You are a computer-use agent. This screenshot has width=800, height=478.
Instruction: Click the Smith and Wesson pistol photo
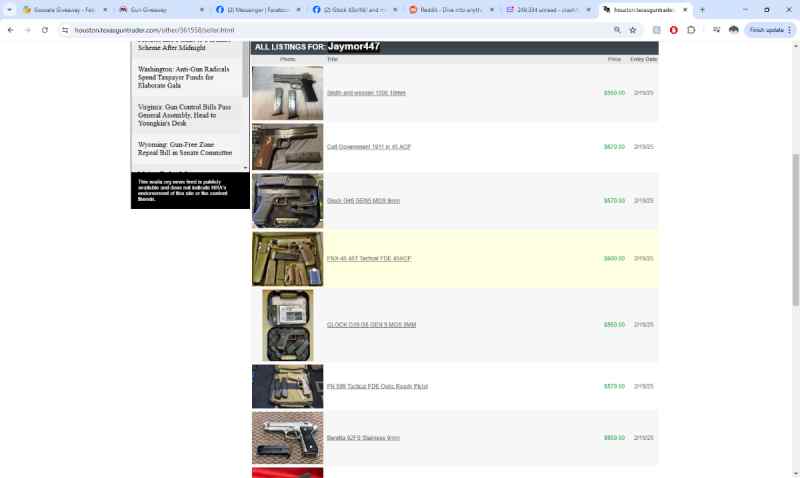287,93
